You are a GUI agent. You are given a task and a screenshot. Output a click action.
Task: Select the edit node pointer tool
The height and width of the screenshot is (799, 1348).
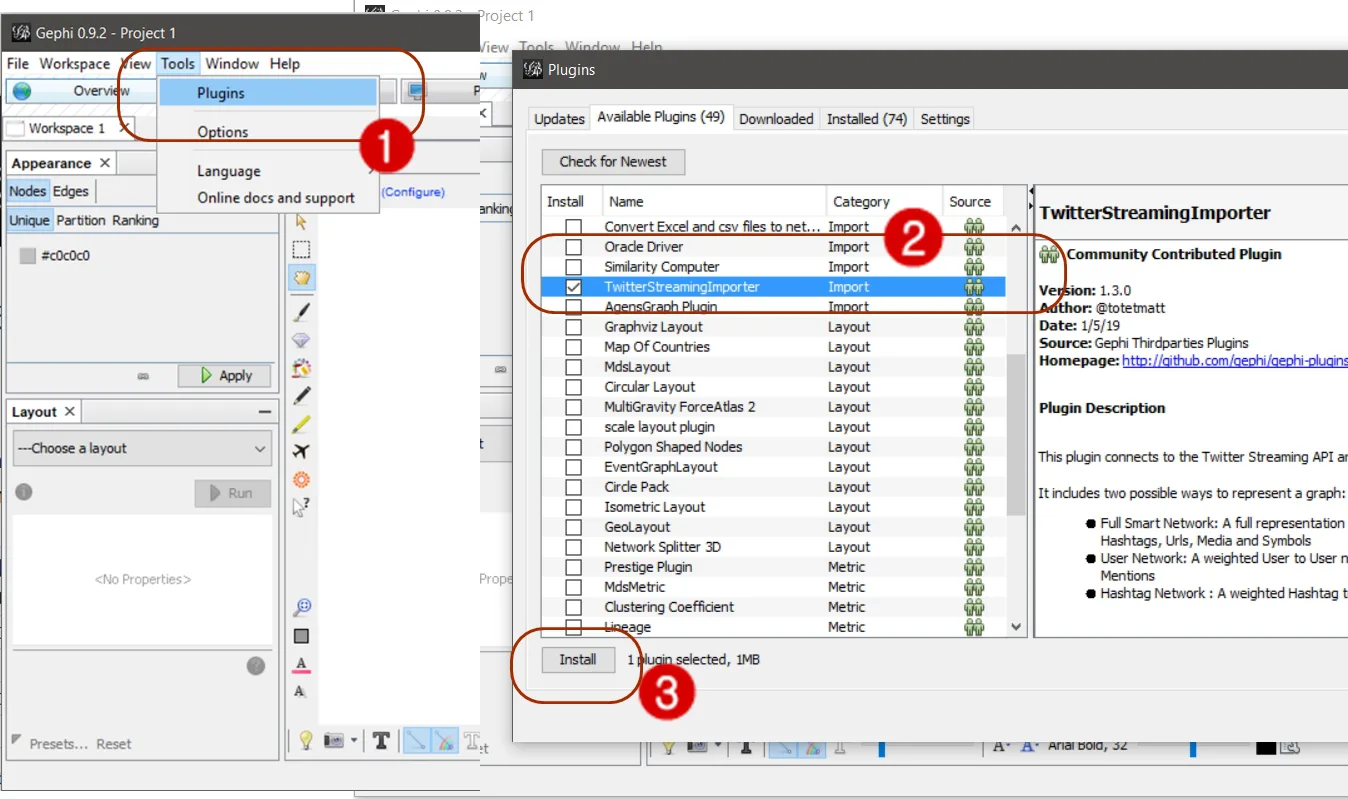click(x=301, y=507)
